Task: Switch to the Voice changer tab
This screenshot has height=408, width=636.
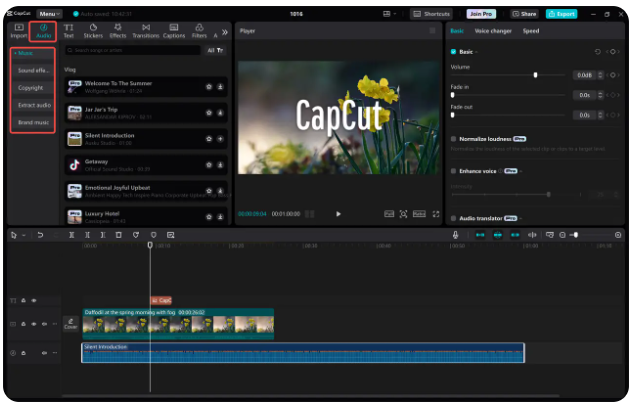Action: pos(495,31)
